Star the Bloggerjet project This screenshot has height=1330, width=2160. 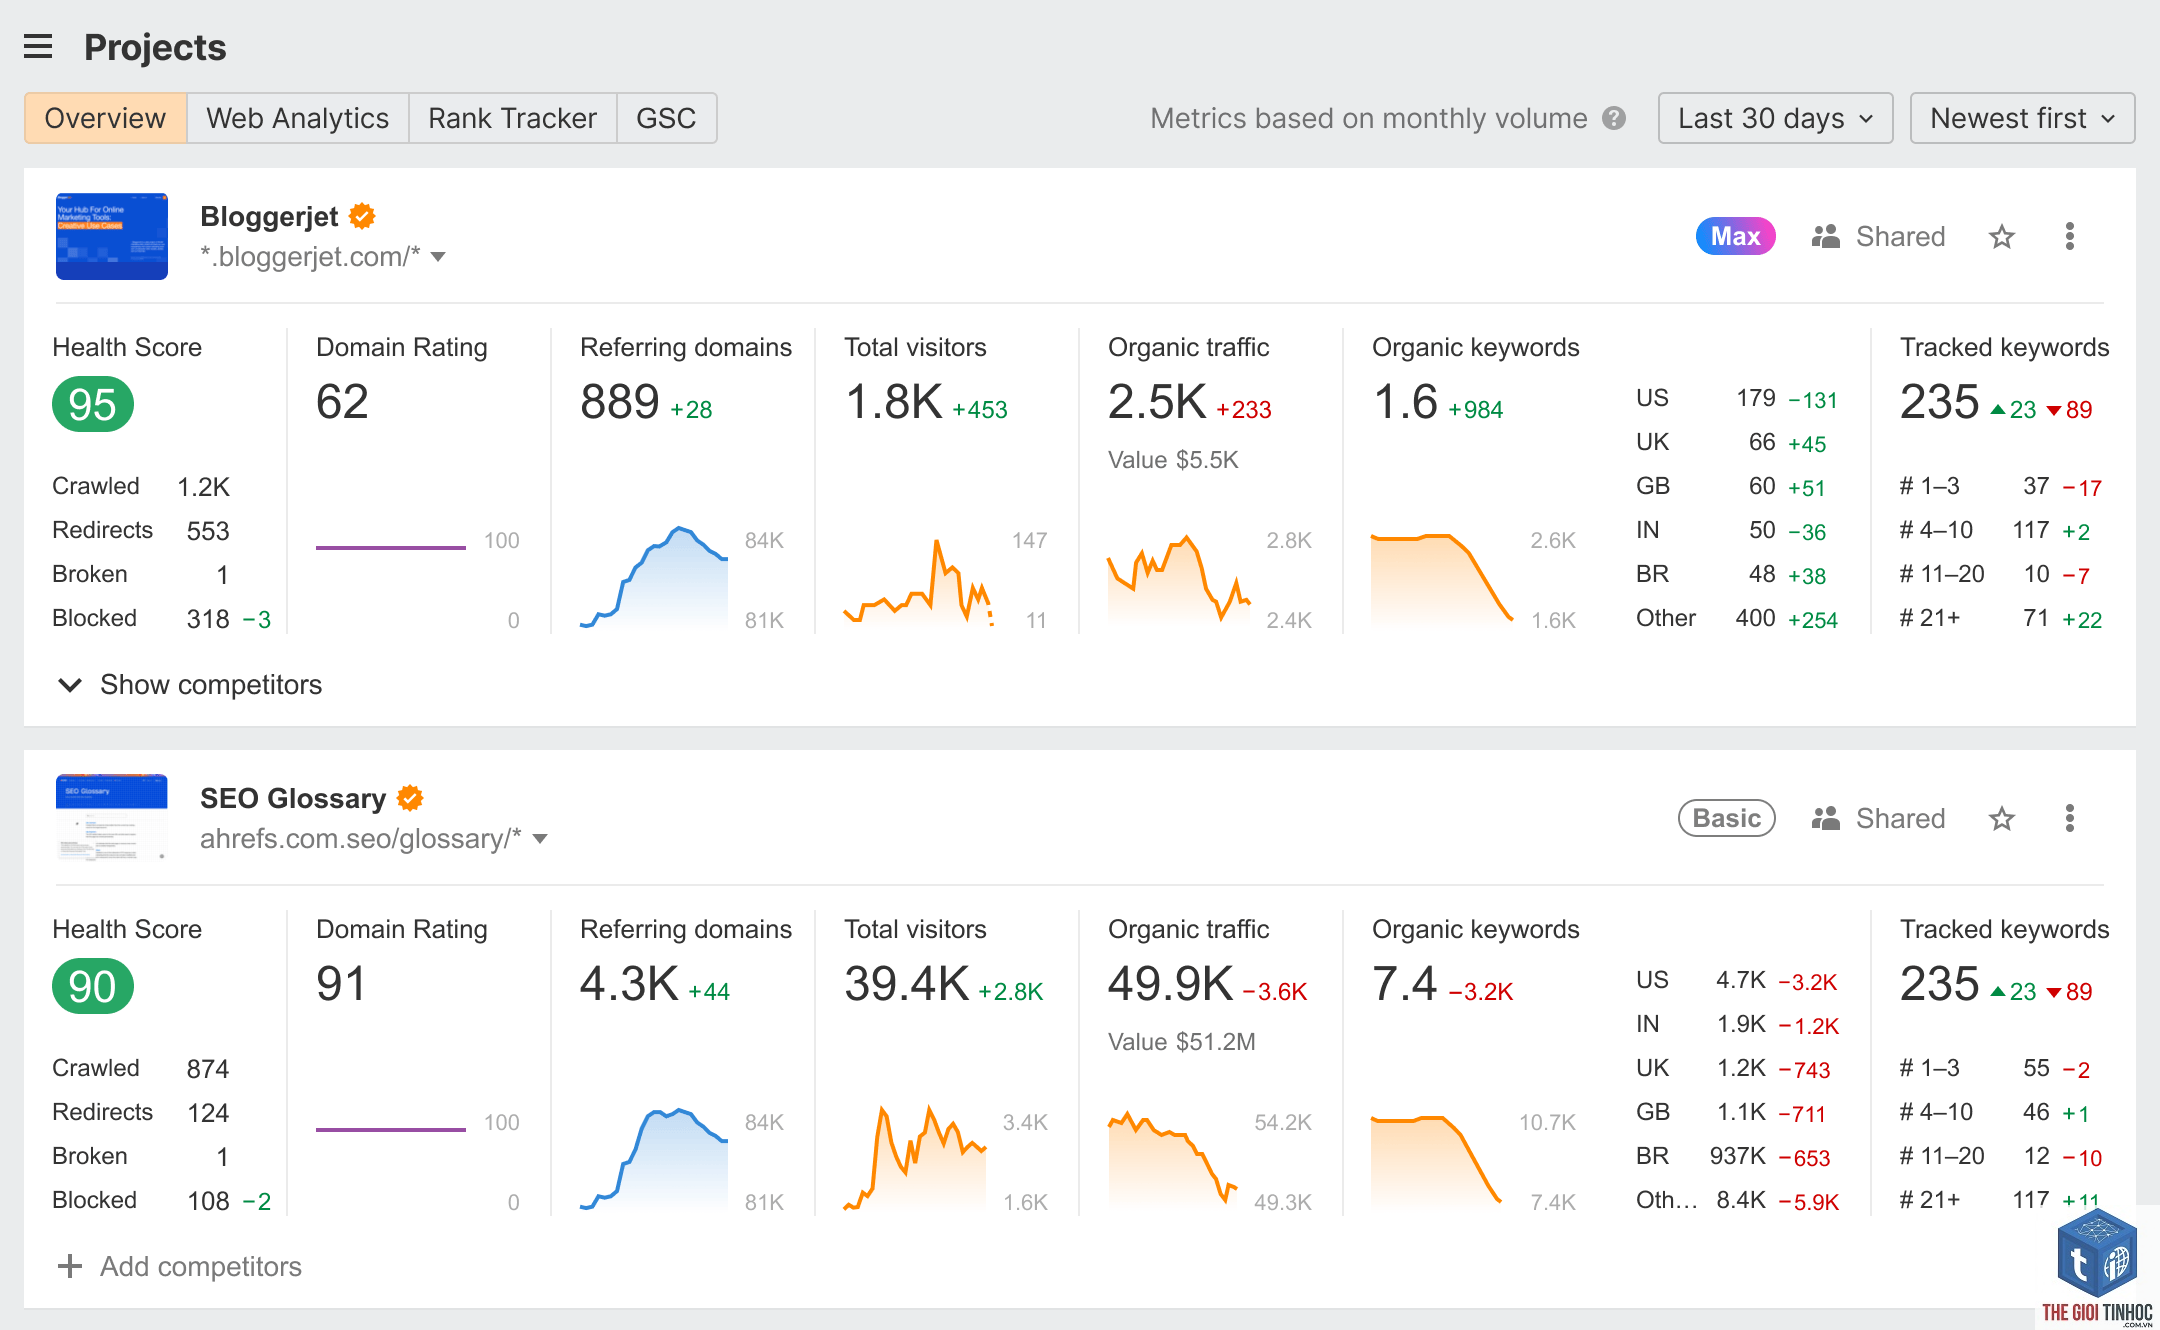click(x=2001, y=237)
